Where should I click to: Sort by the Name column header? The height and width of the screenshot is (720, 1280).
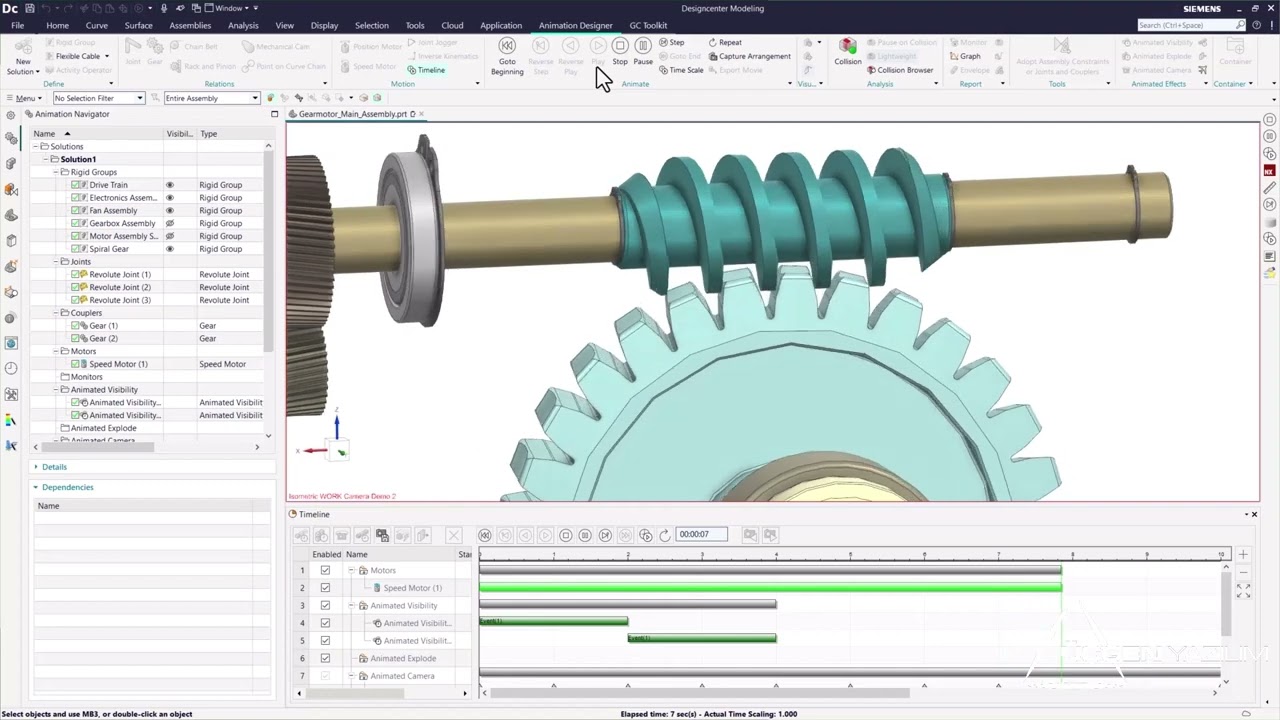click(97, 134)
